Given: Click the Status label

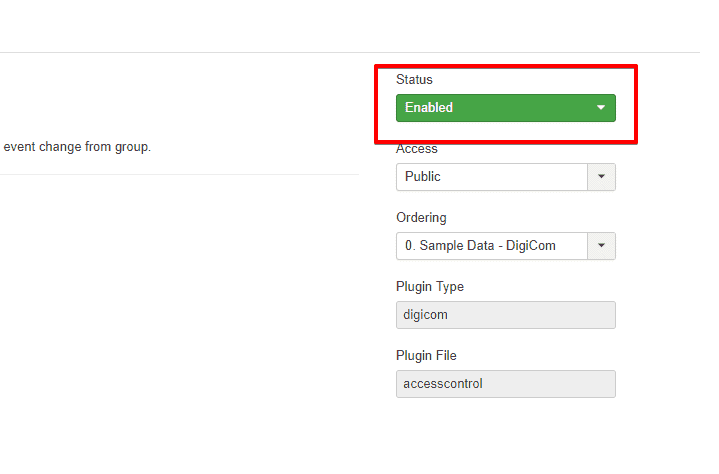Looking at the screenshot, I should 414,79.
